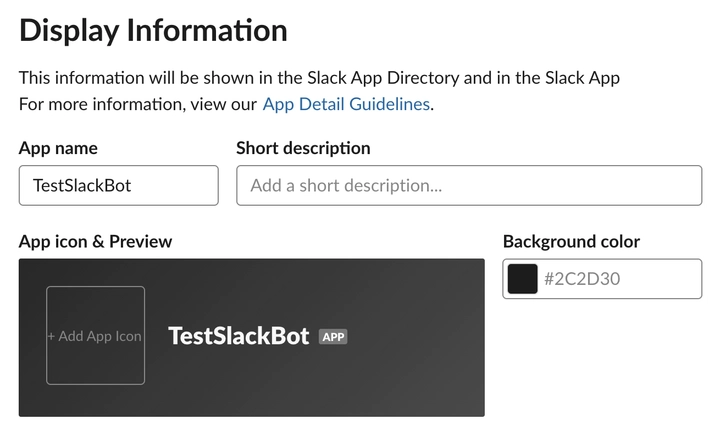Focus the App name field containing TestSlackBot
Viewport: 720px width, 428px height.
tap(118, 186)
